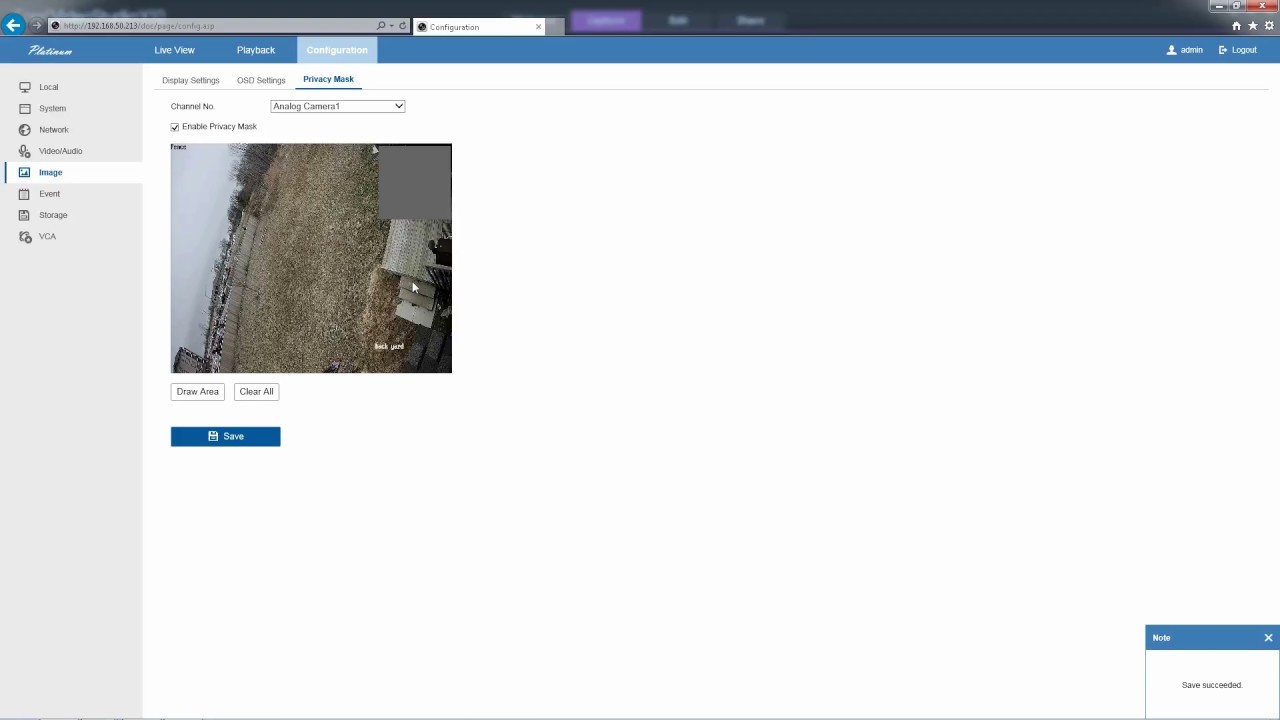Save the privacy mask settings

click(x=225, y=436)
